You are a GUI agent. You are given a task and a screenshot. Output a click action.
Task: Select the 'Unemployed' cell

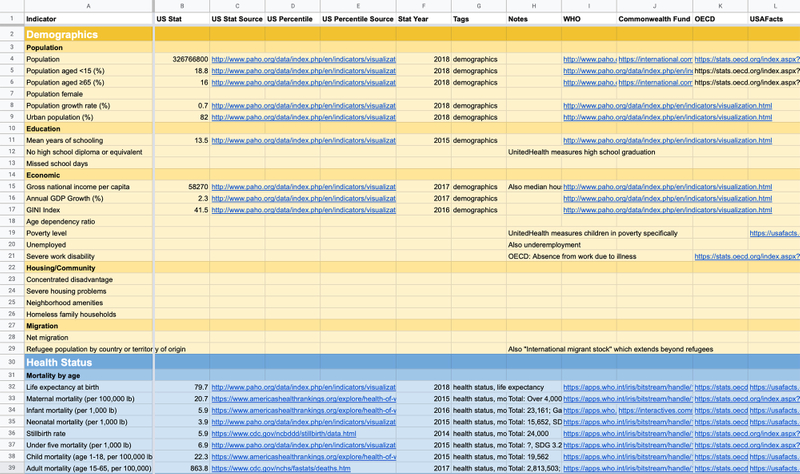click(88, 244)
